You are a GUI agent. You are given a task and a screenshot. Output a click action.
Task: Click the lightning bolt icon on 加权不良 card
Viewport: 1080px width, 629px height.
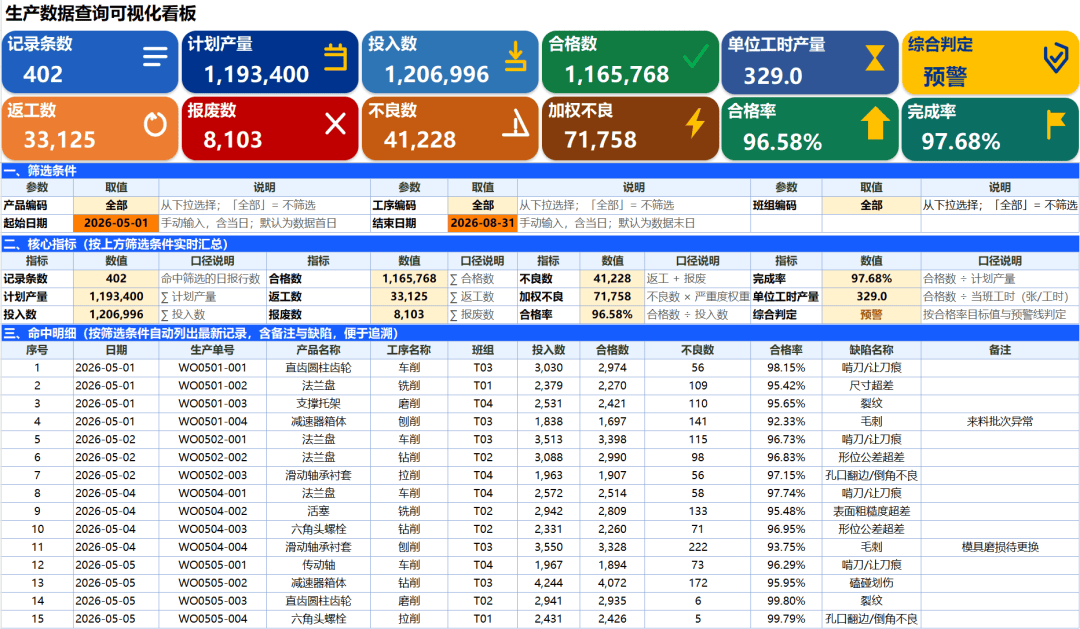(x=696, y=123)
